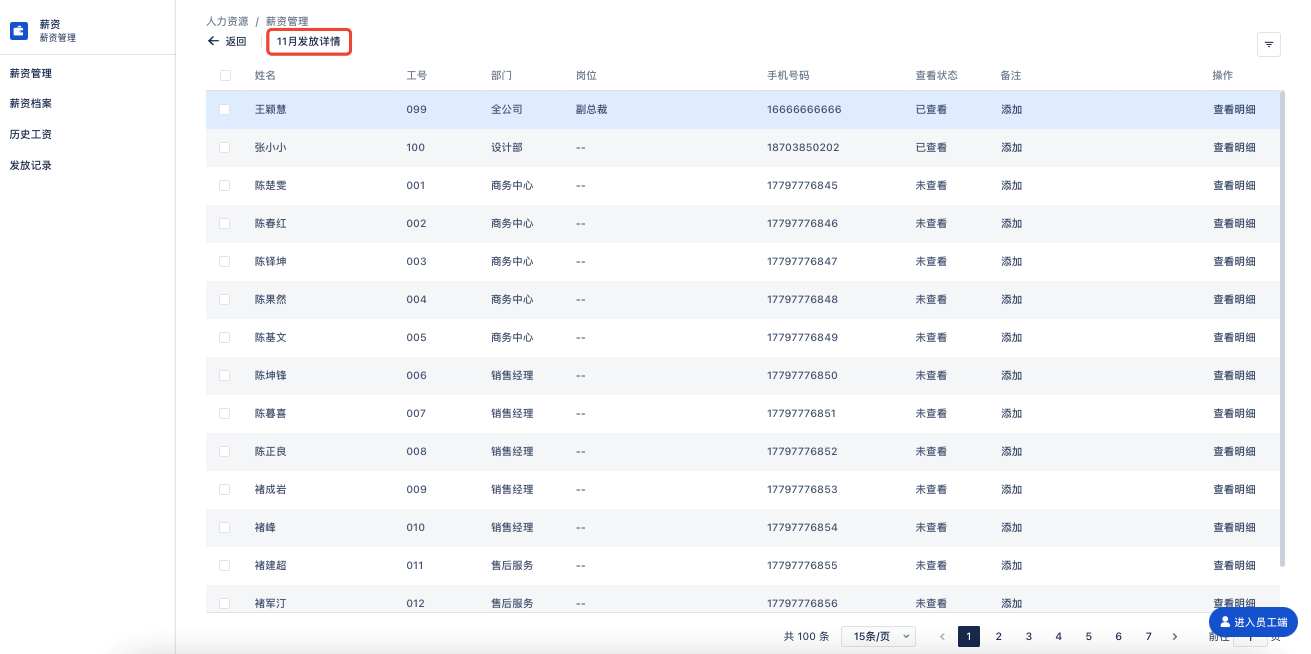Check the box for 褚成岩
The width and height of the screenshot is (1311, 654).
[x=225, y=489]
